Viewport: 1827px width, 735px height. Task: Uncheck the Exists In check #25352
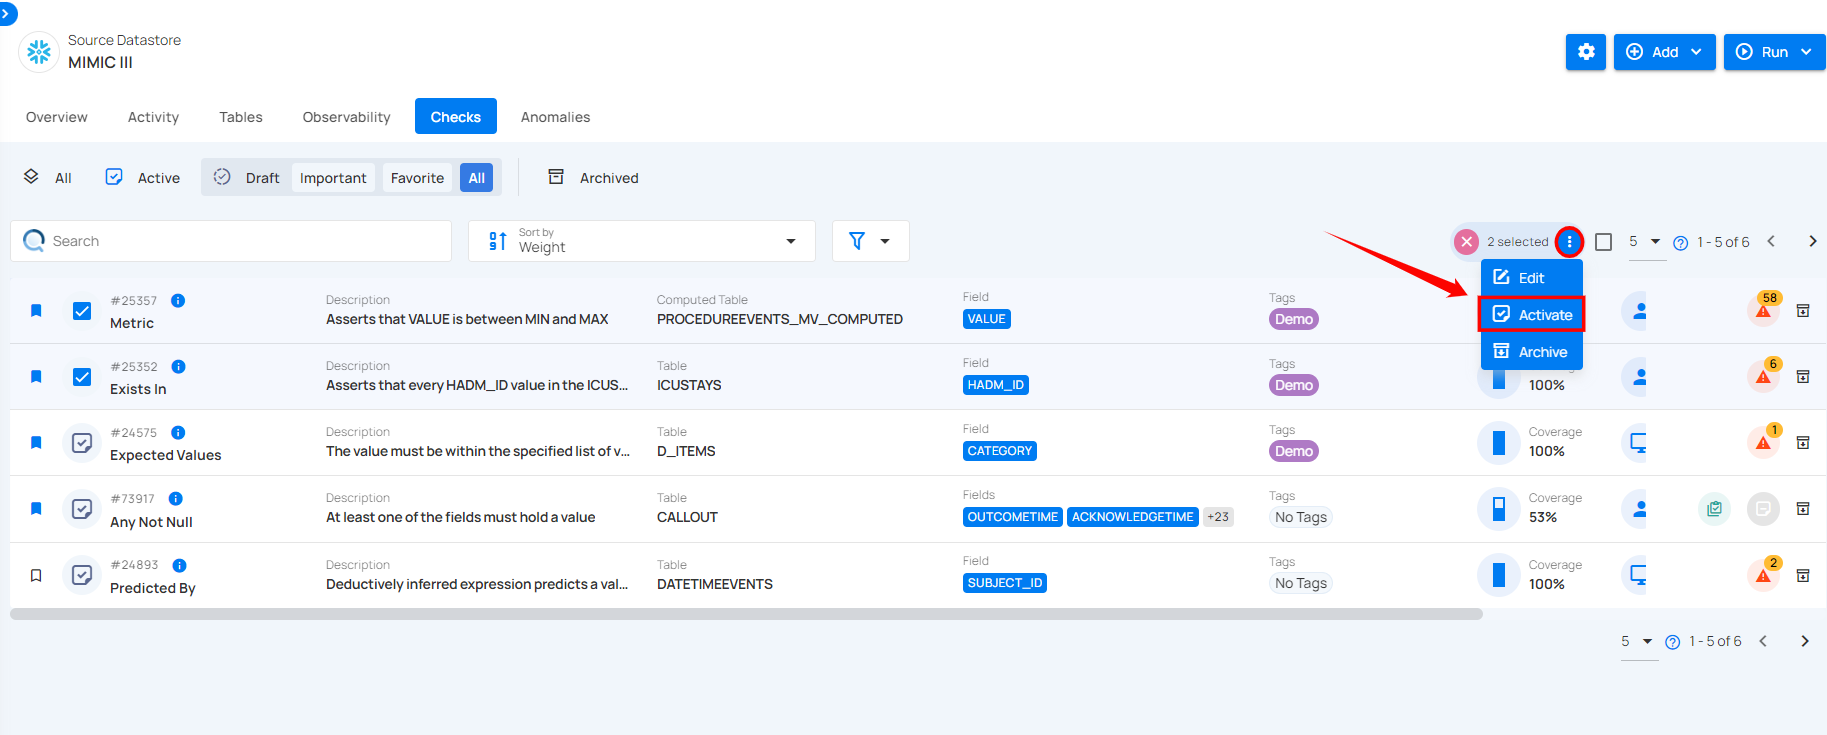tap(82, 377)
